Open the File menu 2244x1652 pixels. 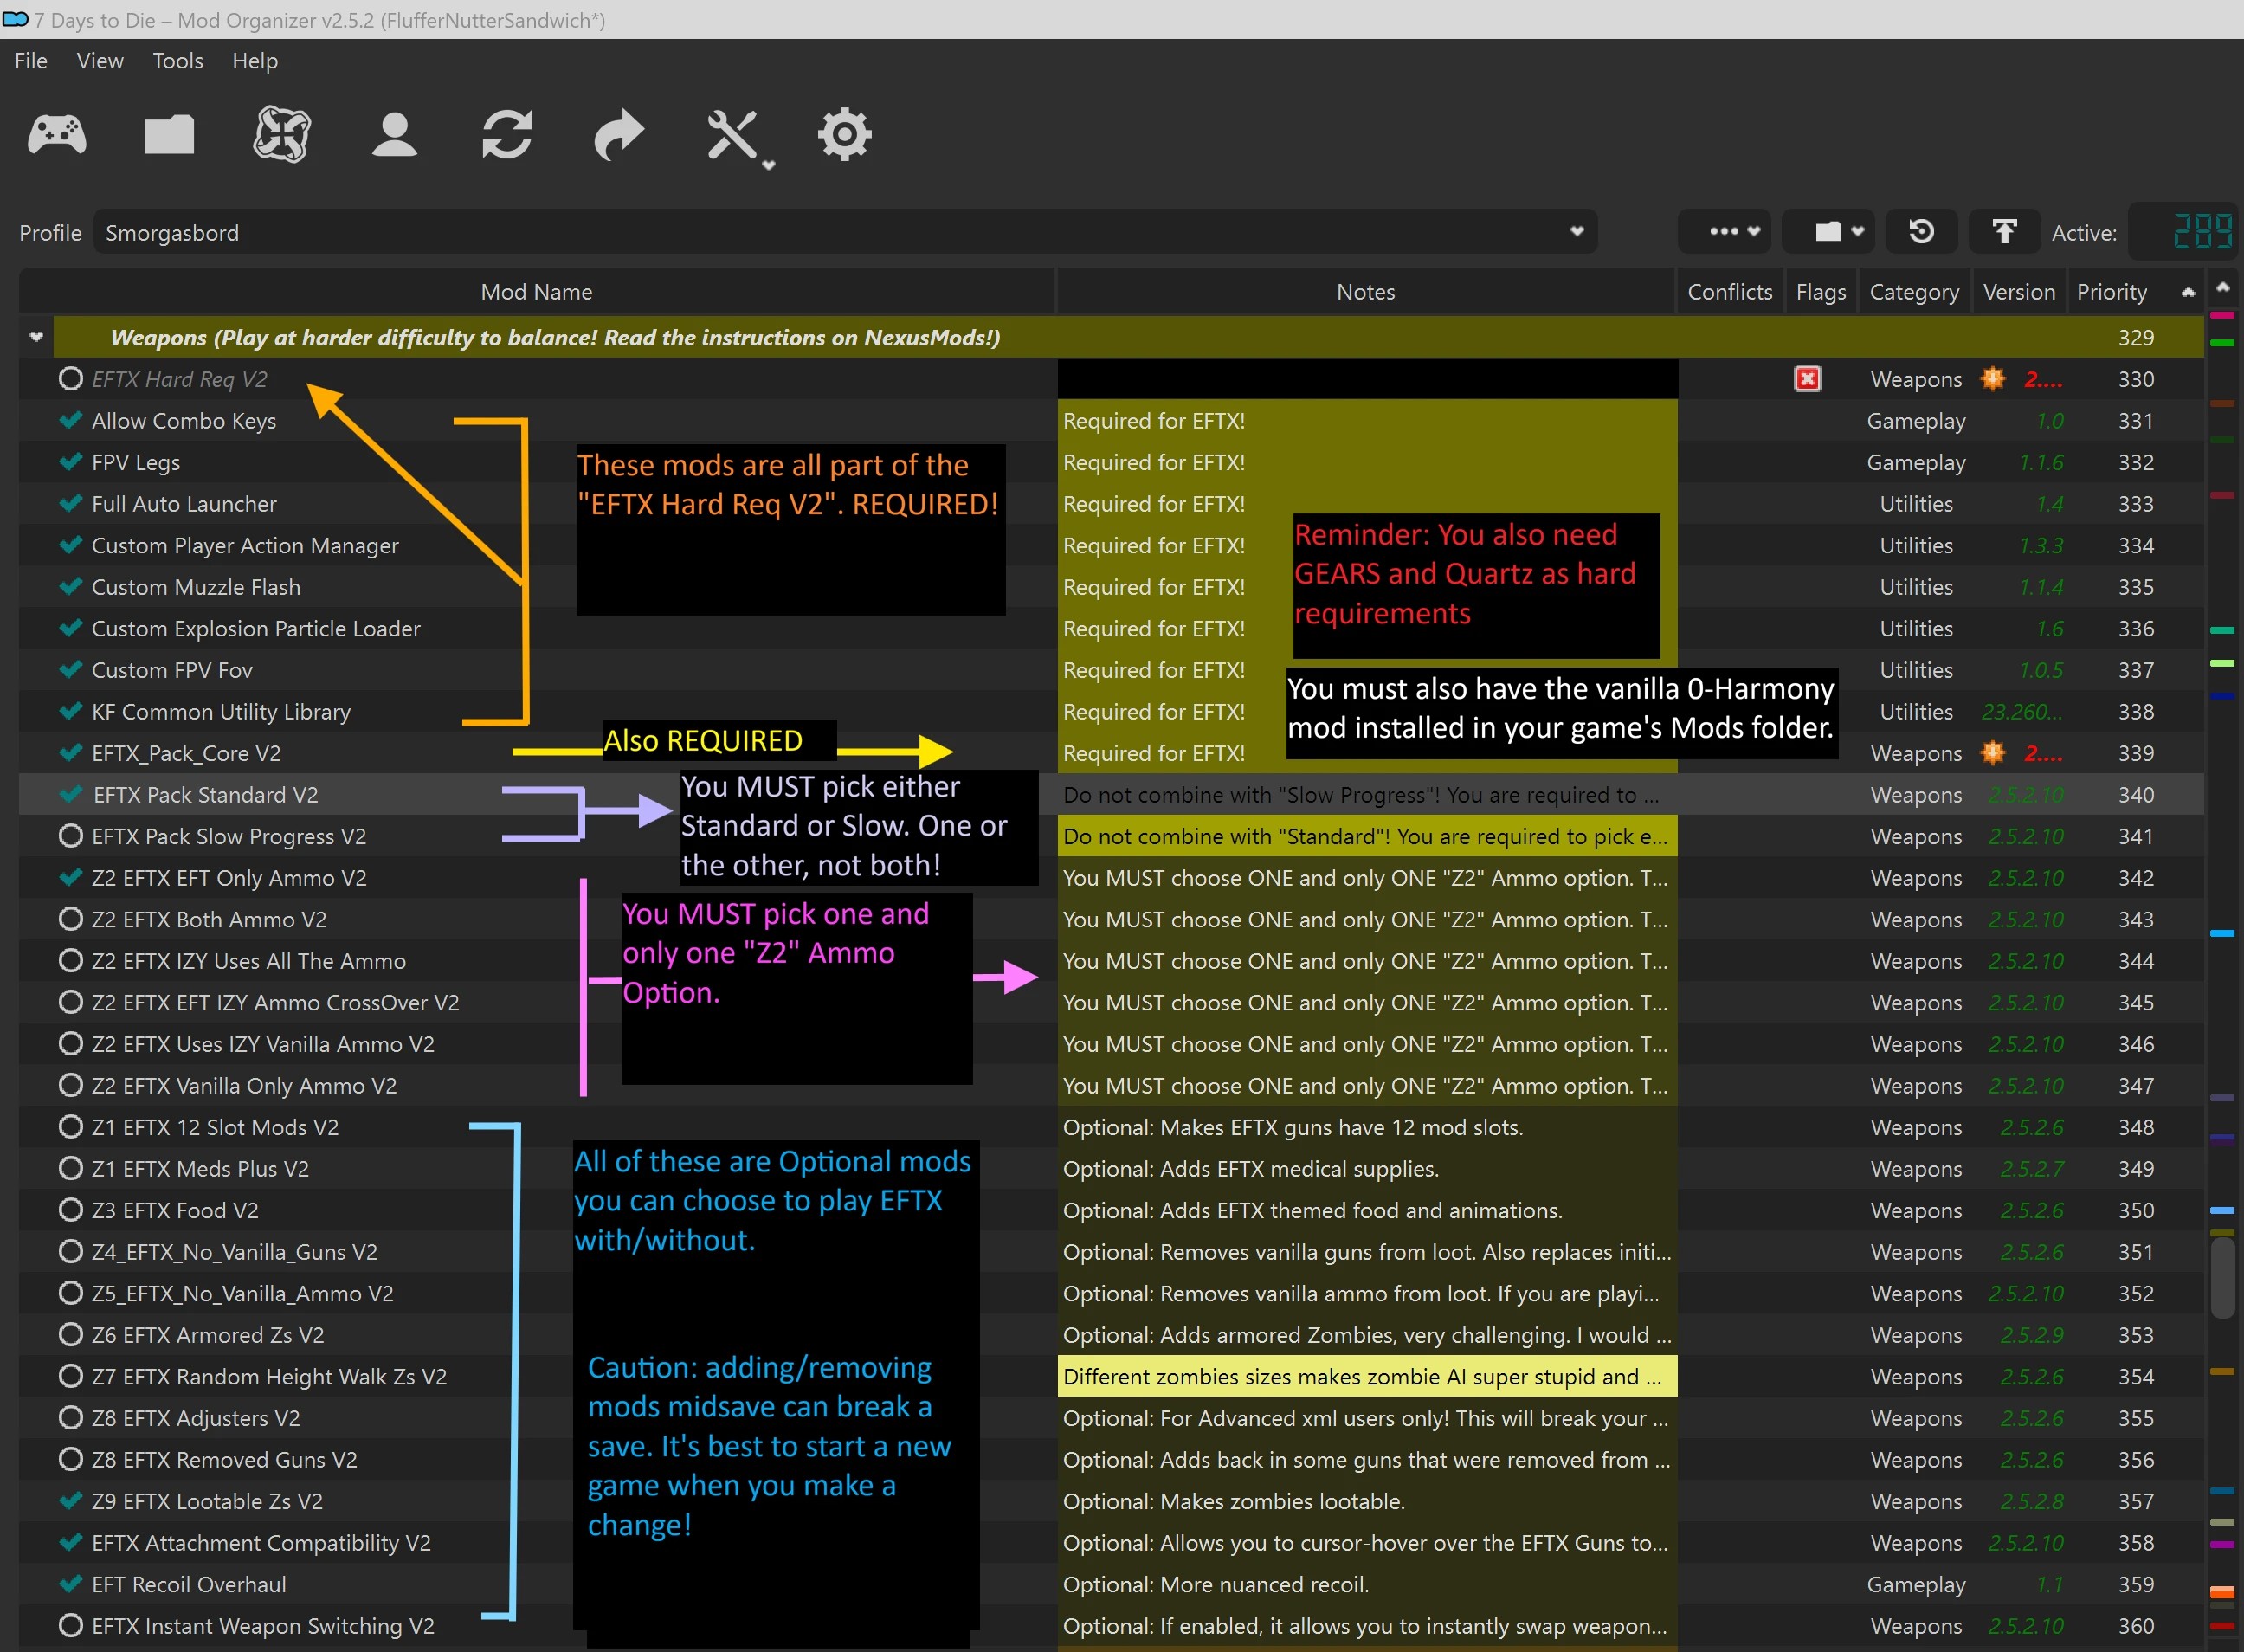coord(31,61)
